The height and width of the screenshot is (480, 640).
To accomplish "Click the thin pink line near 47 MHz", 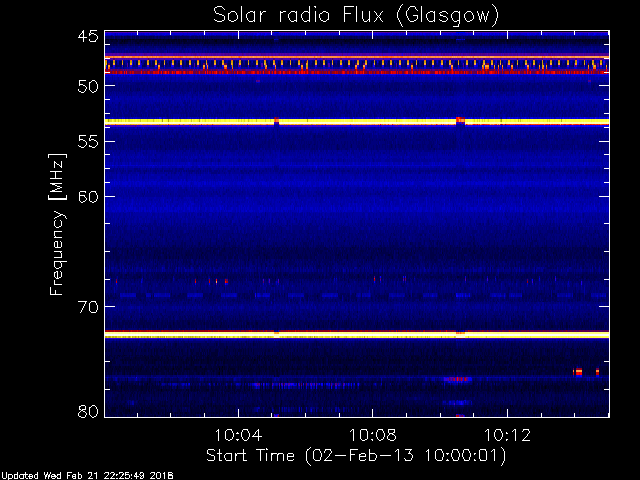I will (x=357, y=57).
